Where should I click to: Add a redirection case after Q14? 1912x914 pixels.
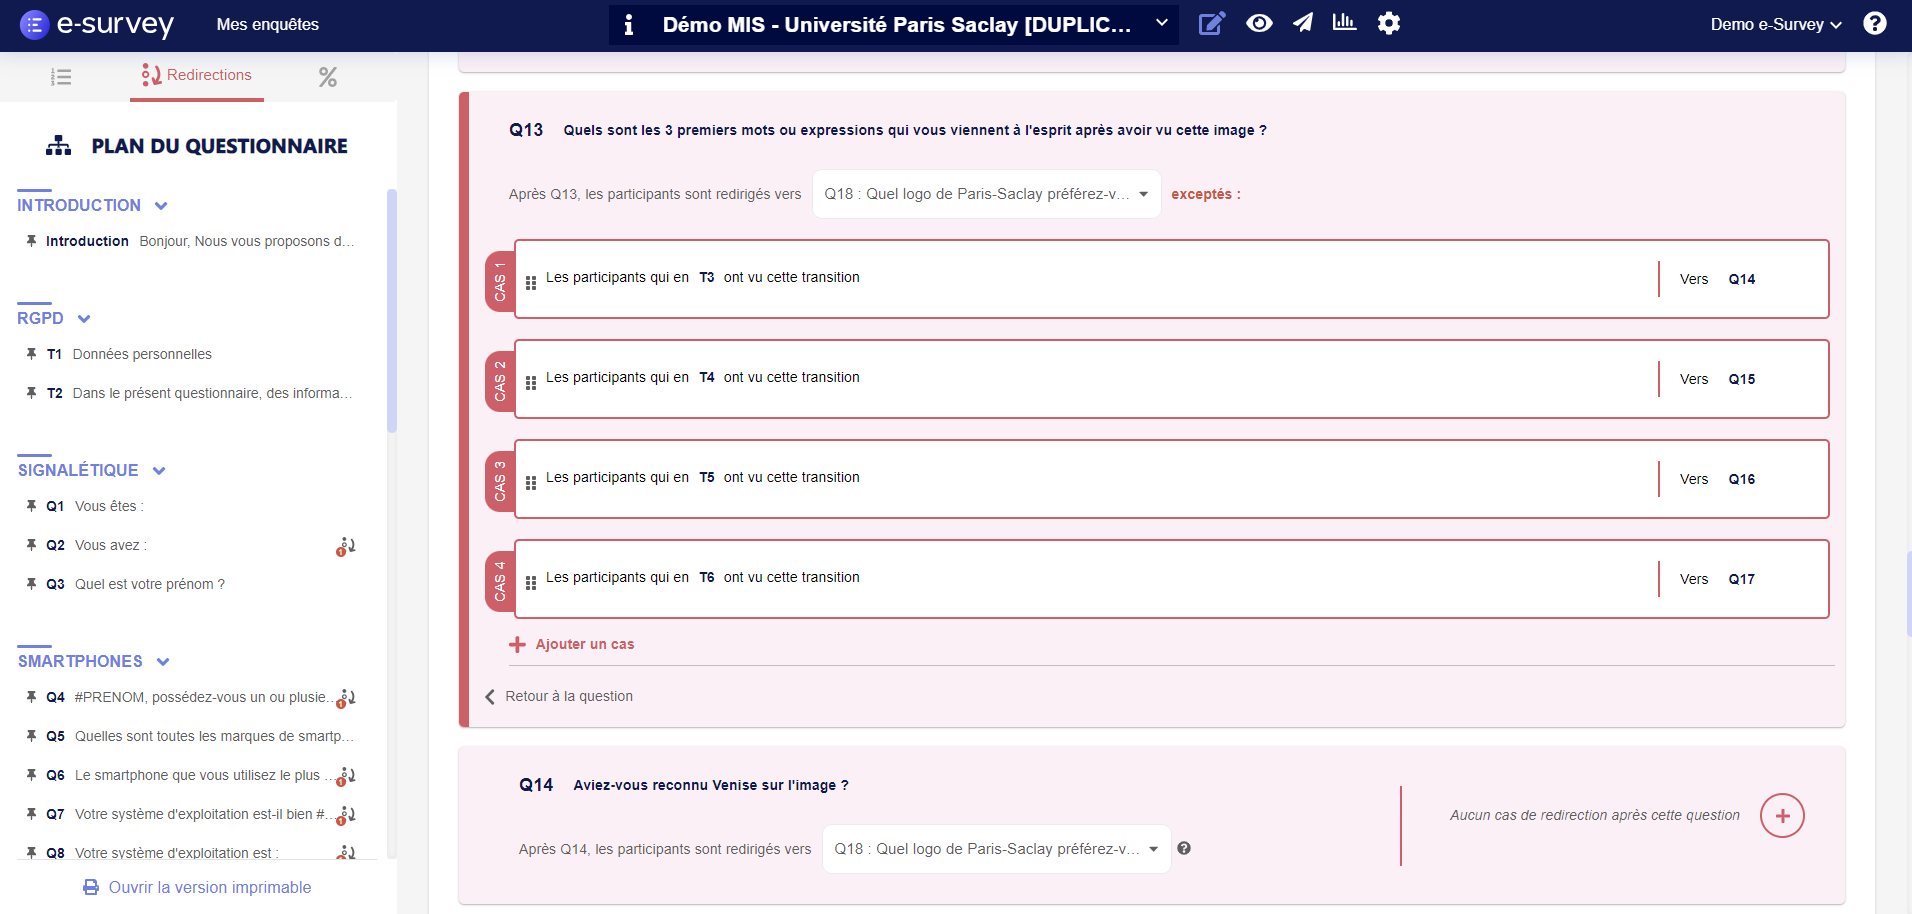coord(1782,816)
